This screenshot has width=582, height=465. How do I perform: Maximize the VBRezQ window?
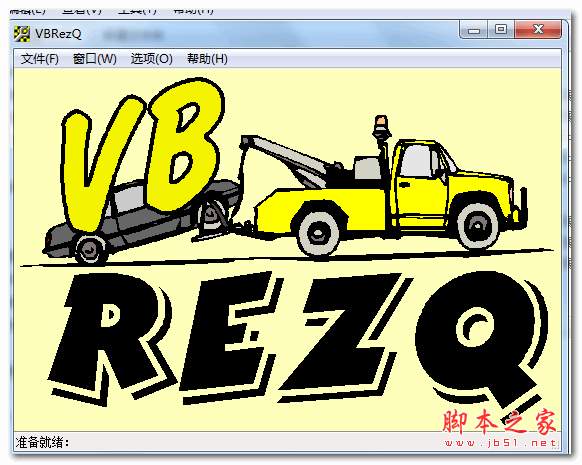click(x=501, y=30)
